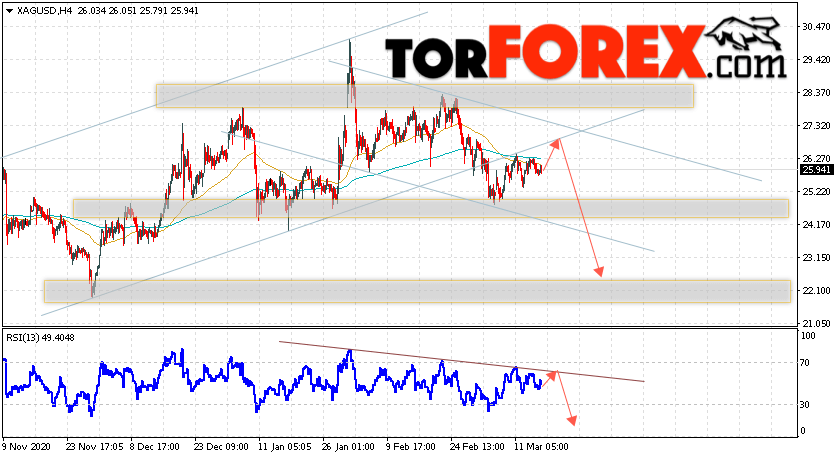Click the RSI 70 level label

(x=805, y=363)
